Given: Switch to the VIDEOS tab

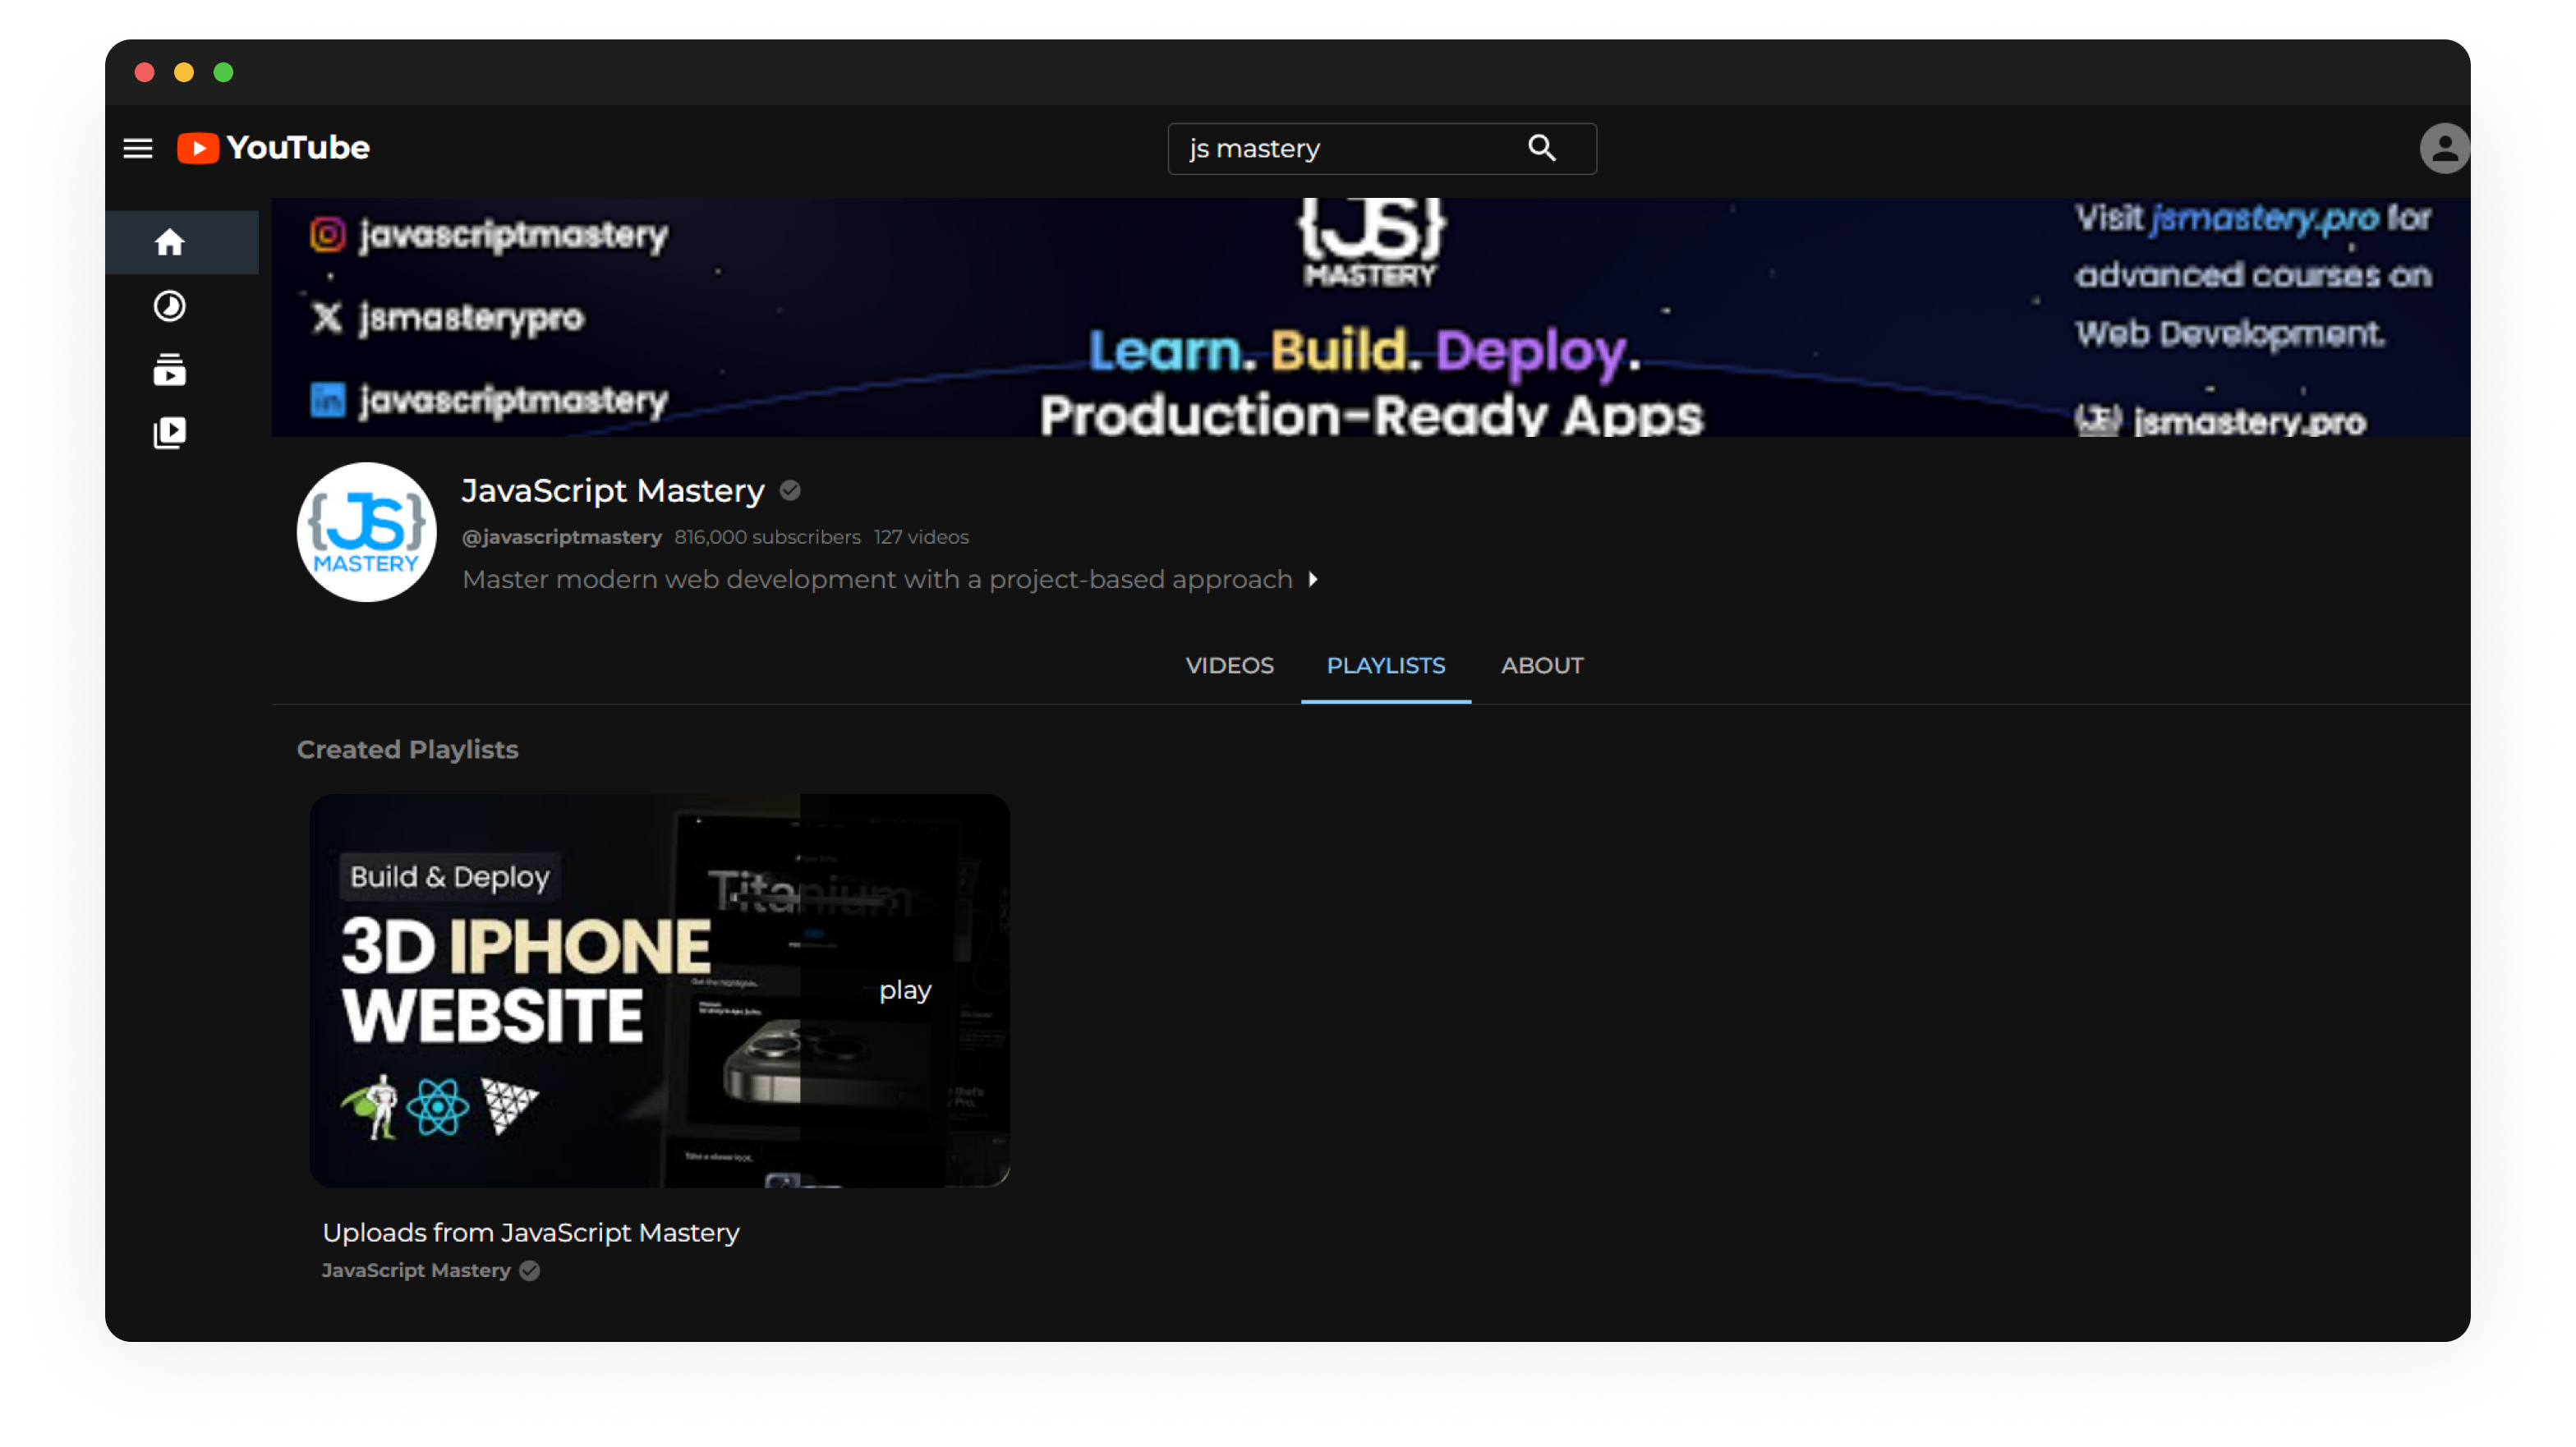Looking at the screenshot, I should [x=1229, y=666].
